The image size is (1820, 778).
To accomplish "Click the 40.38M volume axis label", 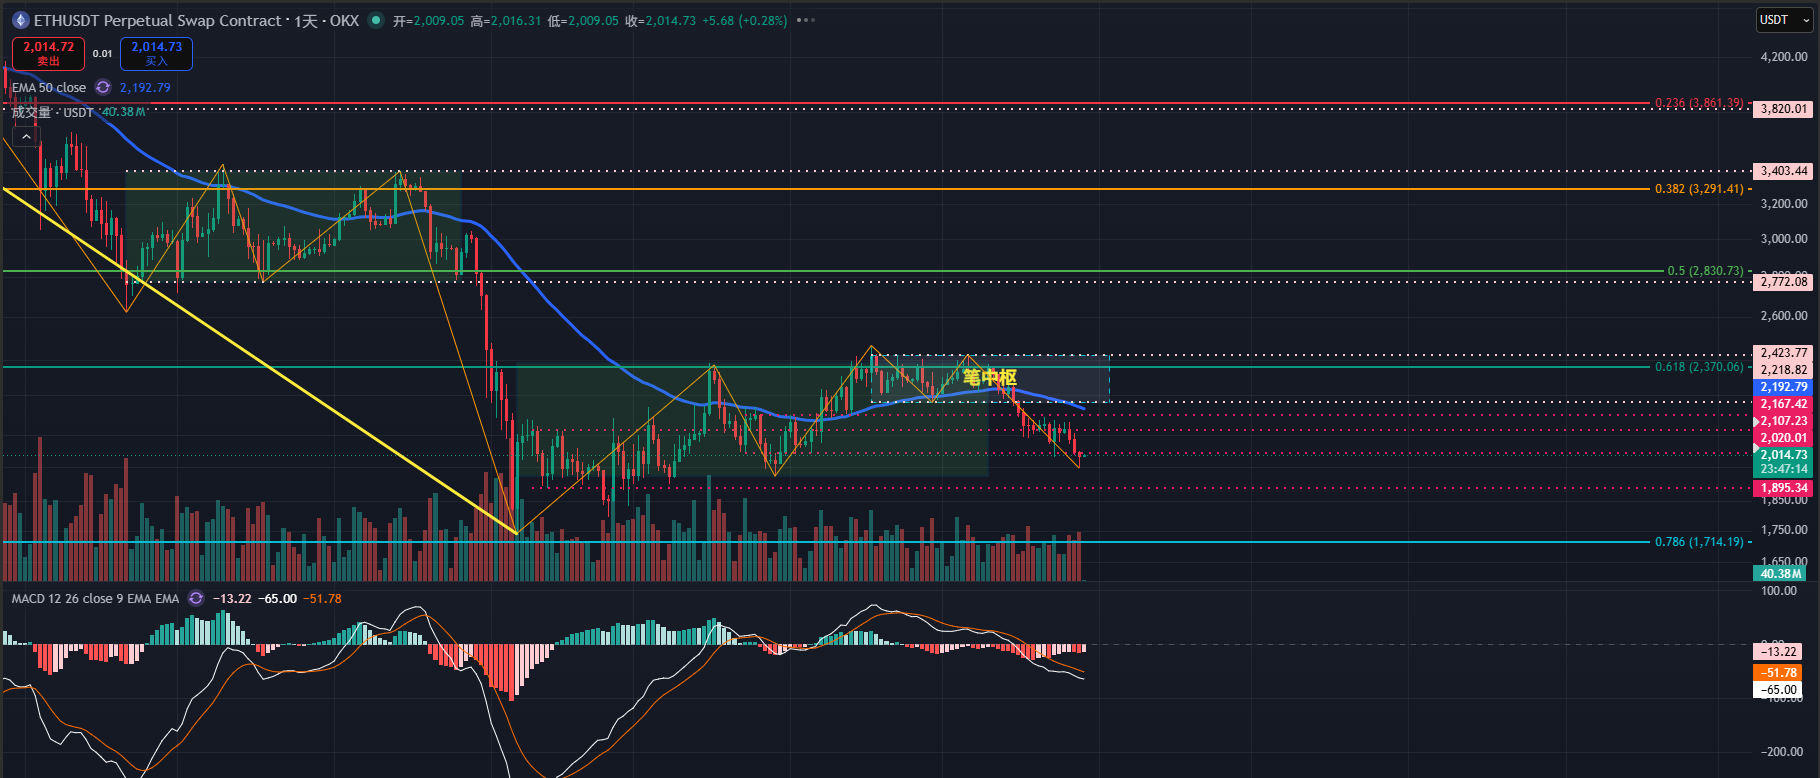I will pos(1781,574).
